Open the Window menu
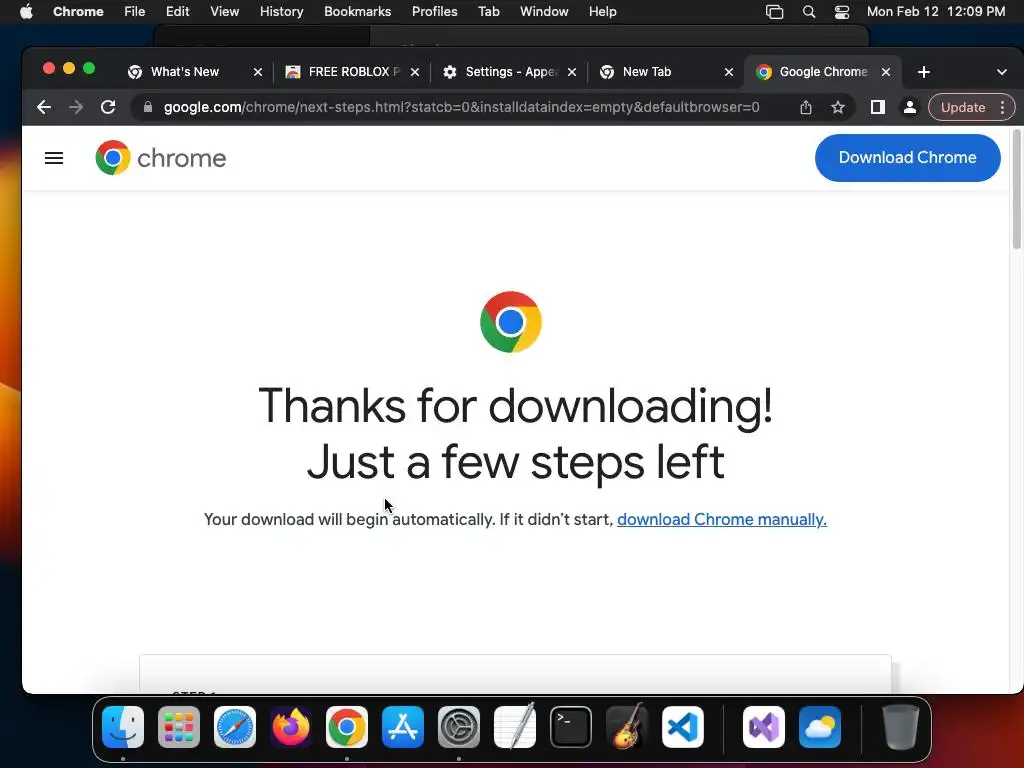Screen dimensions: 1024x768 pyautogui.click(x=544, y=12)
